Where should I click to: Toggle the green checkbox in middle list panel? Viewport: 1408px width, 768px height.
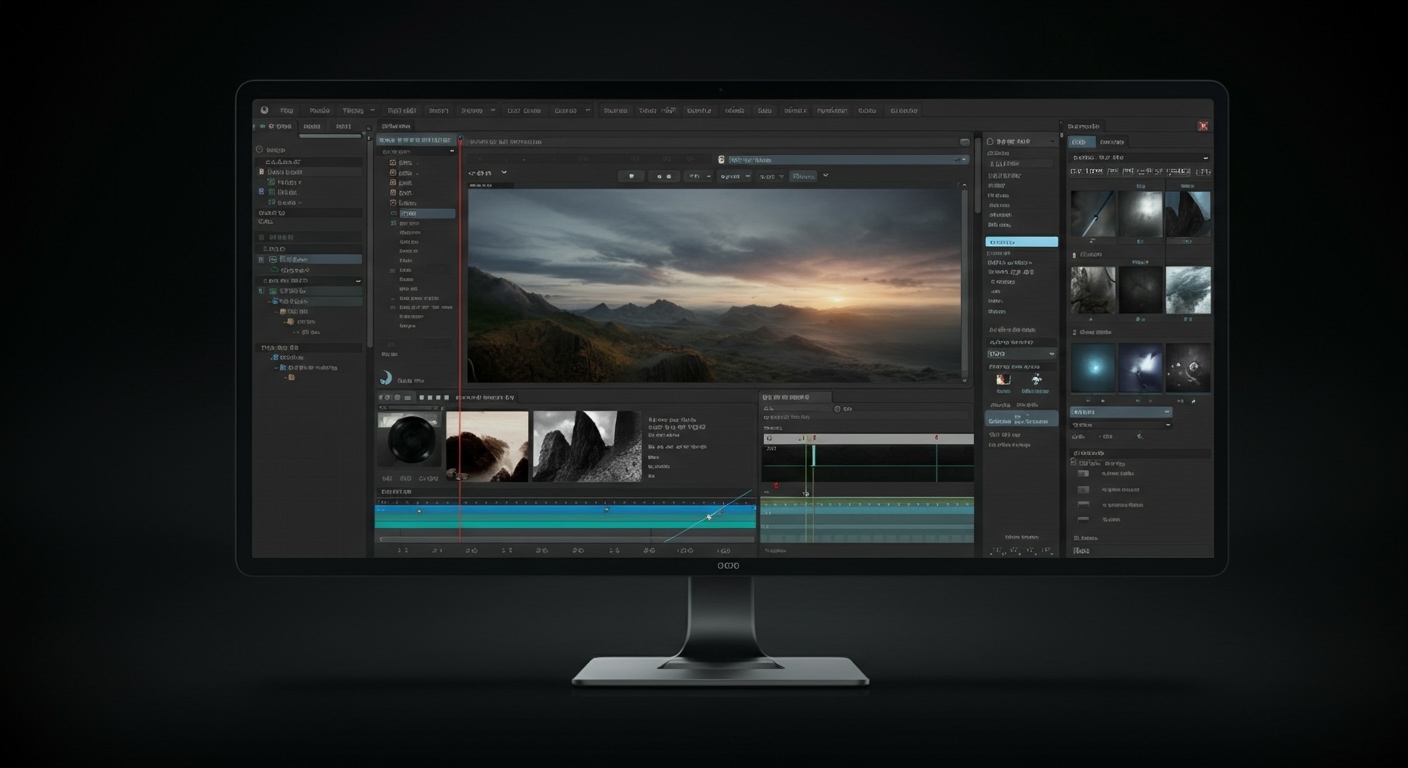tap(393, 213)
